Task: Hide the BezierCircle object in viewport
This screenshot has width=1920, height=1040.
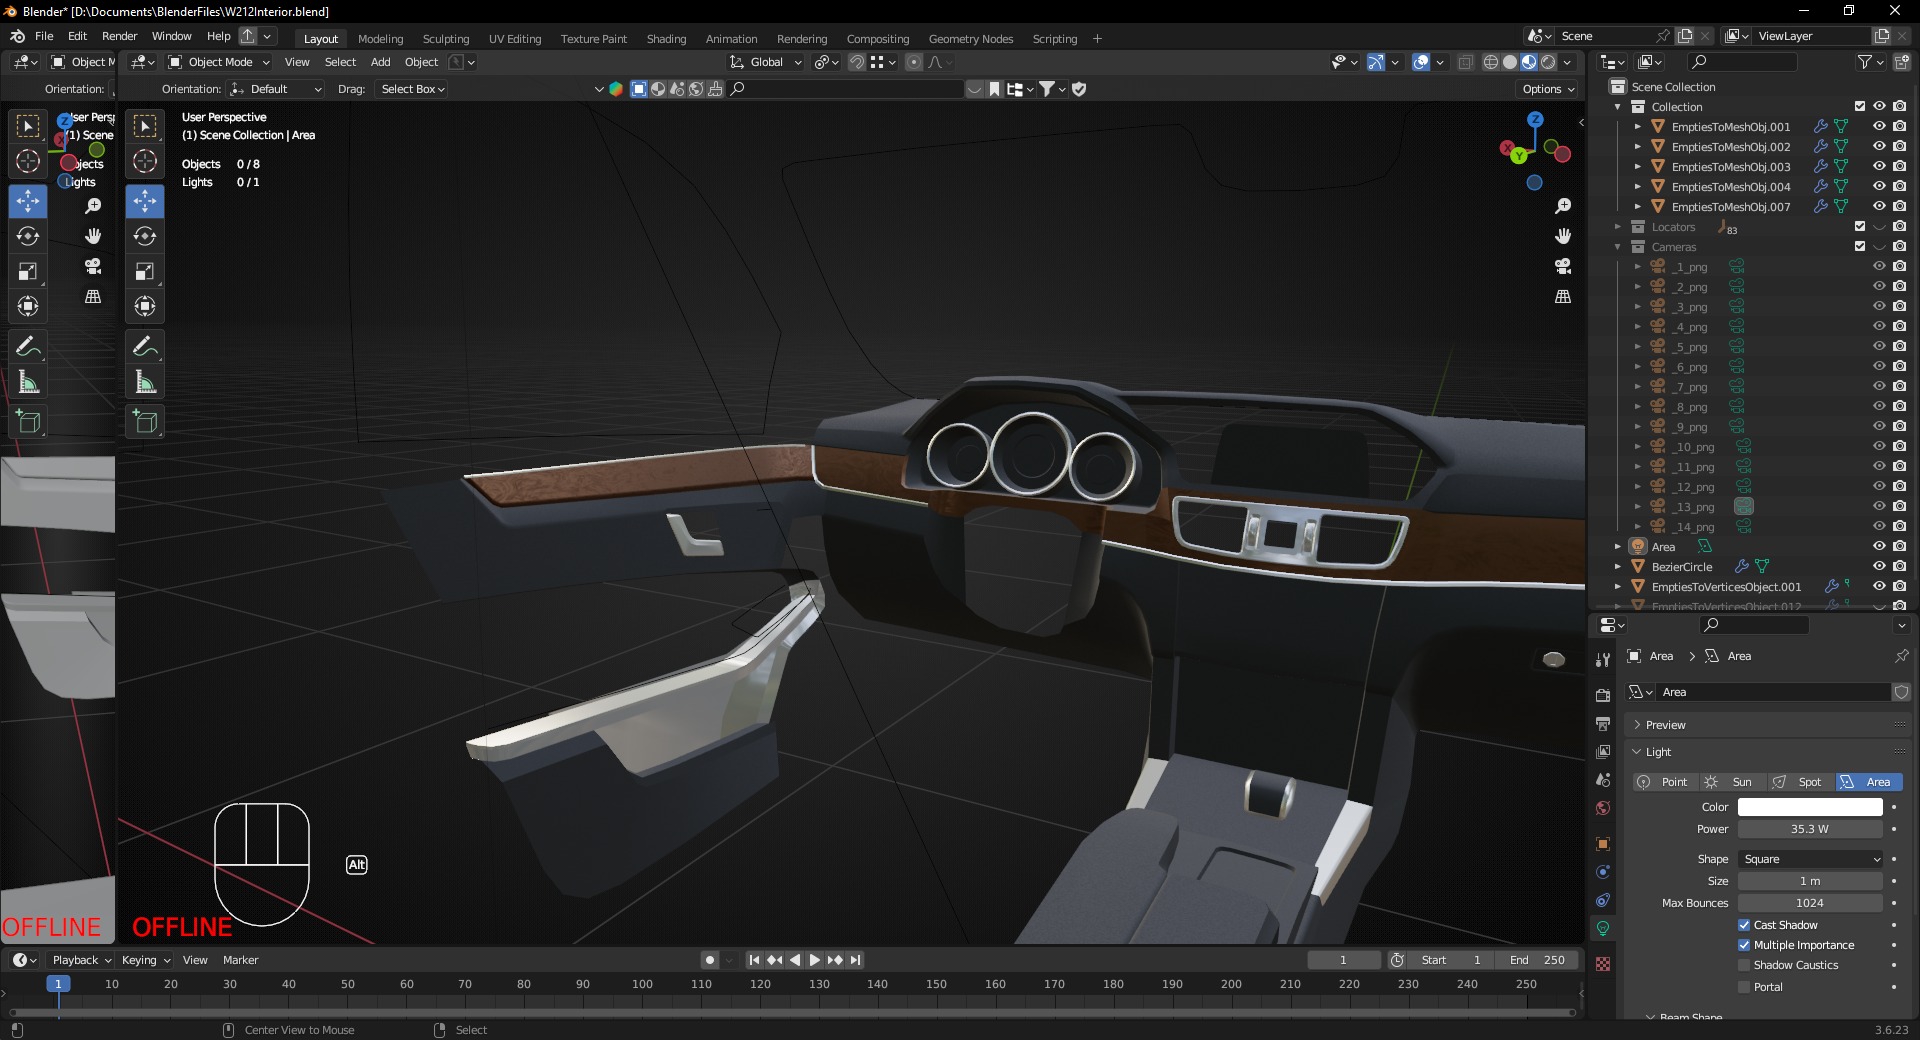Action: point(1879,566)
